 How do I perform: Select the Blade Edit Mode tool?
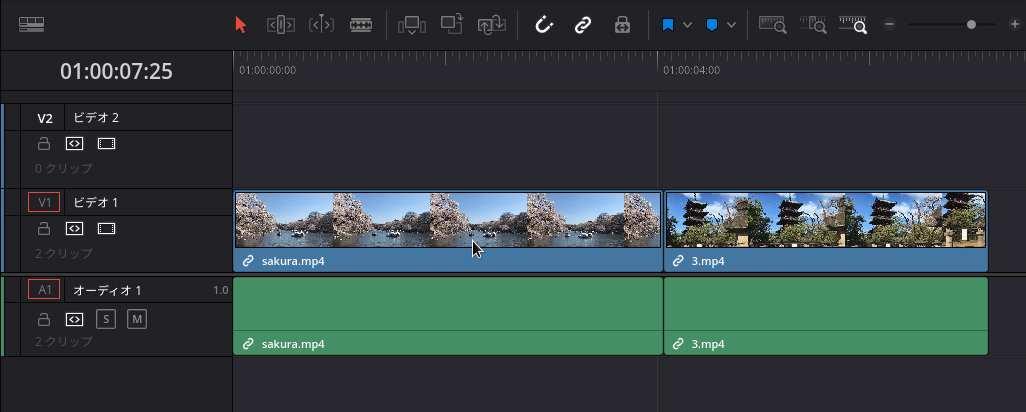click(361, 25)
